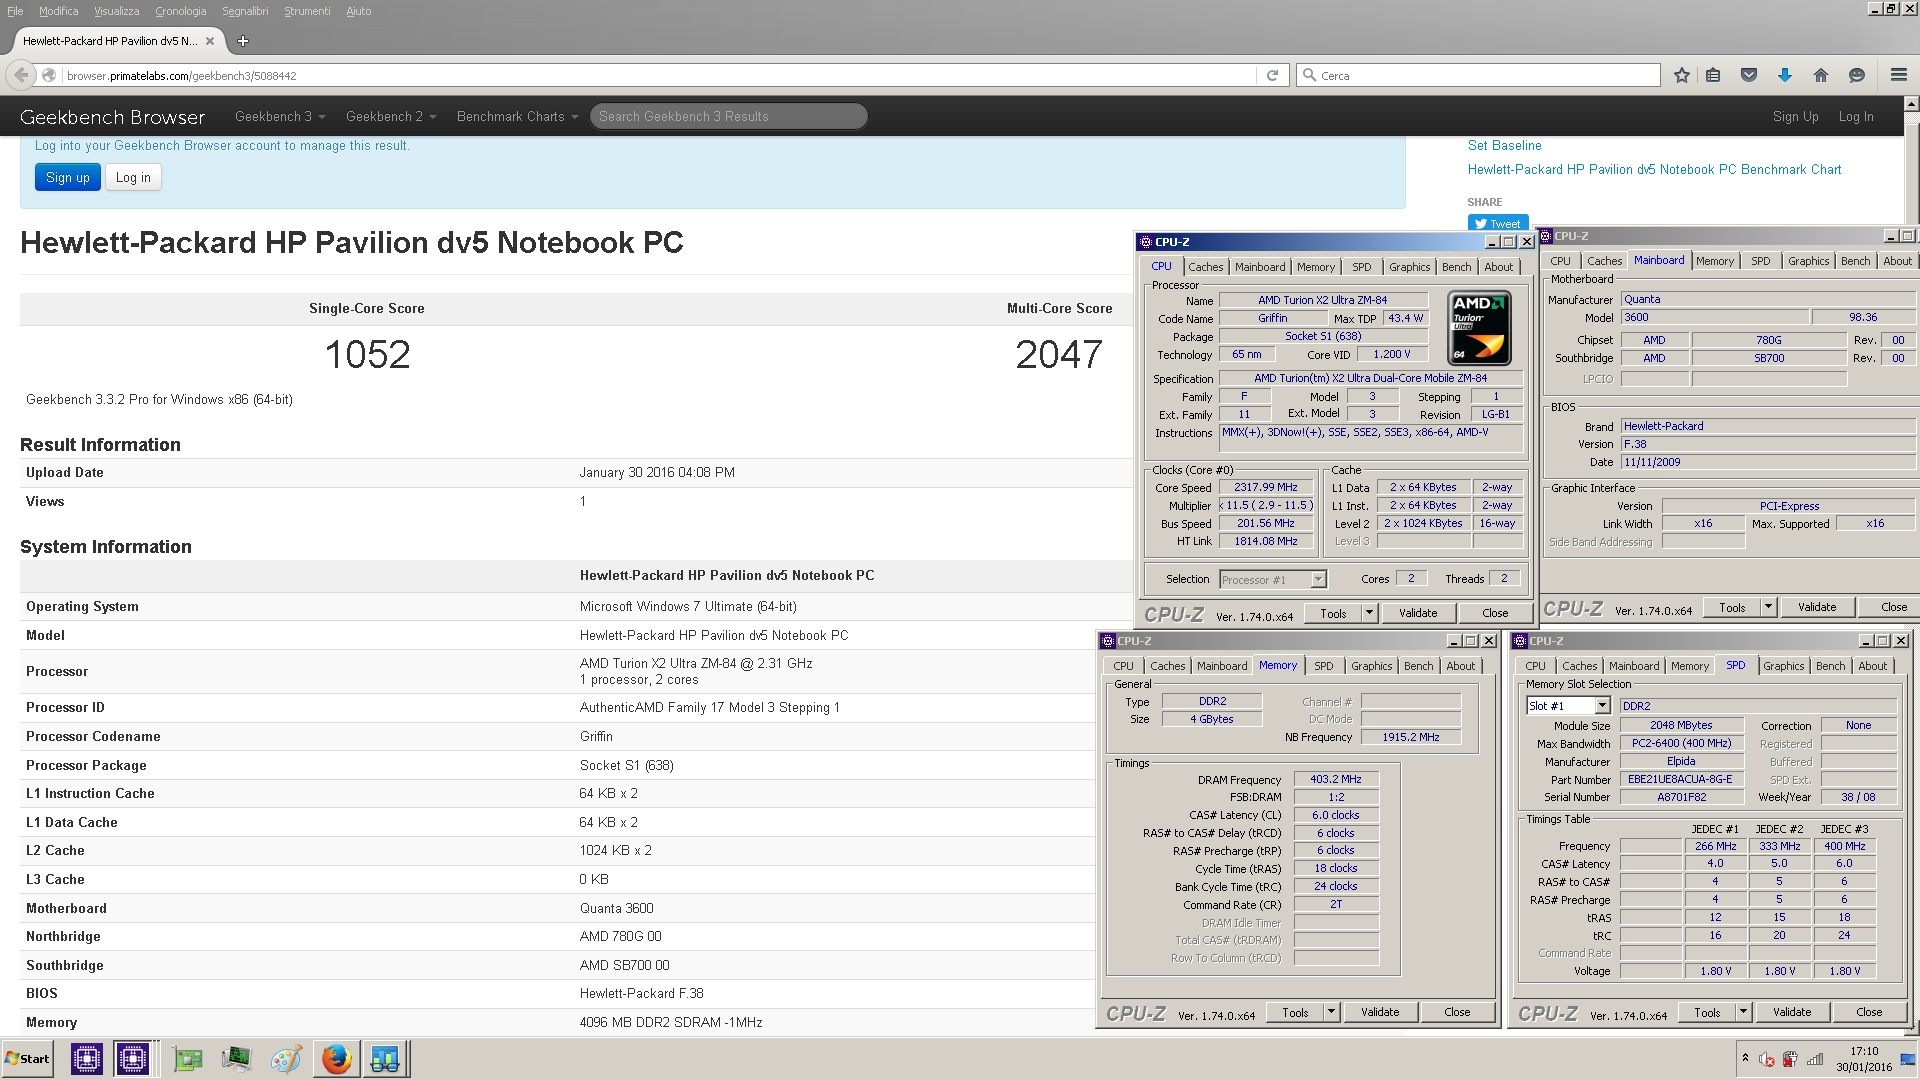Image resolution: width=1920 pixels, height=1080 pixels.
Task: Open the power plug tray icon
Action: tap(1790, 1059)
